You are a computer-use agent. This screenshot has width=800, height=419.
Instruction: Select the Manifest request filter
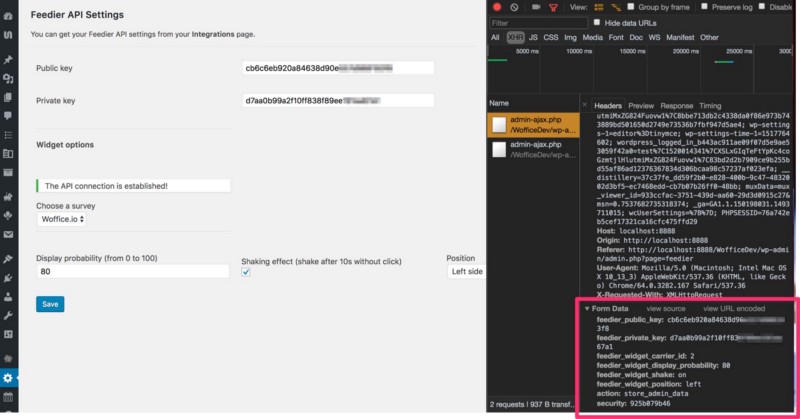coord(680,37)
